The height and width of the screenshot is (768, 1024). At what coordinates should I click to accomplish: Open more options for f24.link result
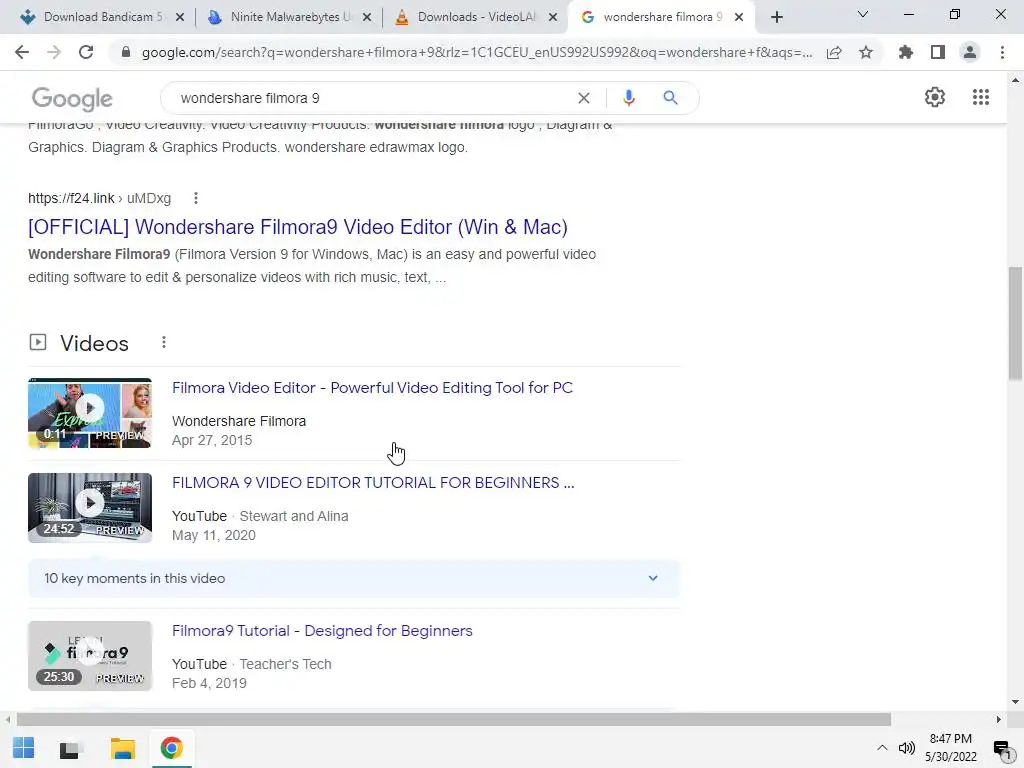(x=196, y=198)
